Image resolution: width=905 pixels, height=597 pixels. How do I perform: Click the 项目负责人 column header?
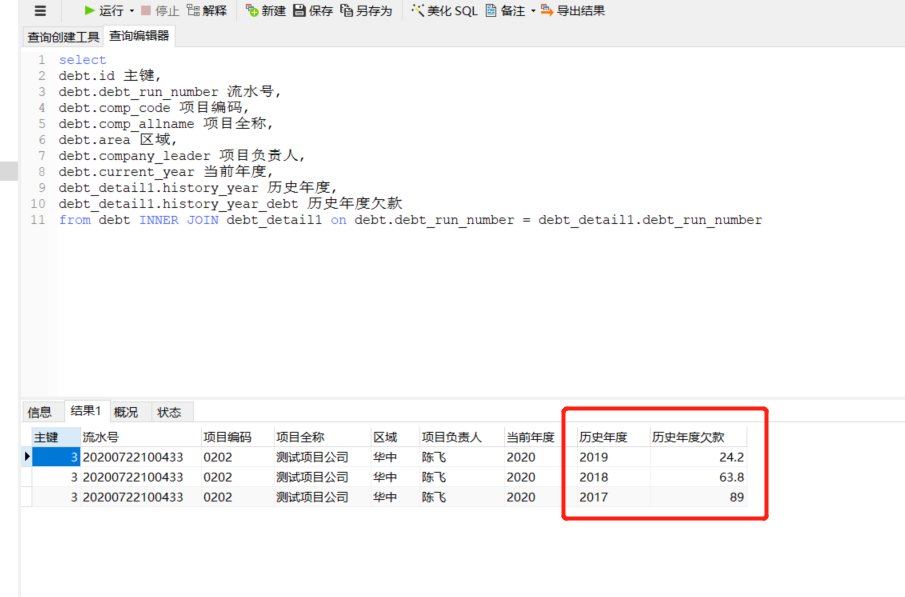click(x=462, y=437)
